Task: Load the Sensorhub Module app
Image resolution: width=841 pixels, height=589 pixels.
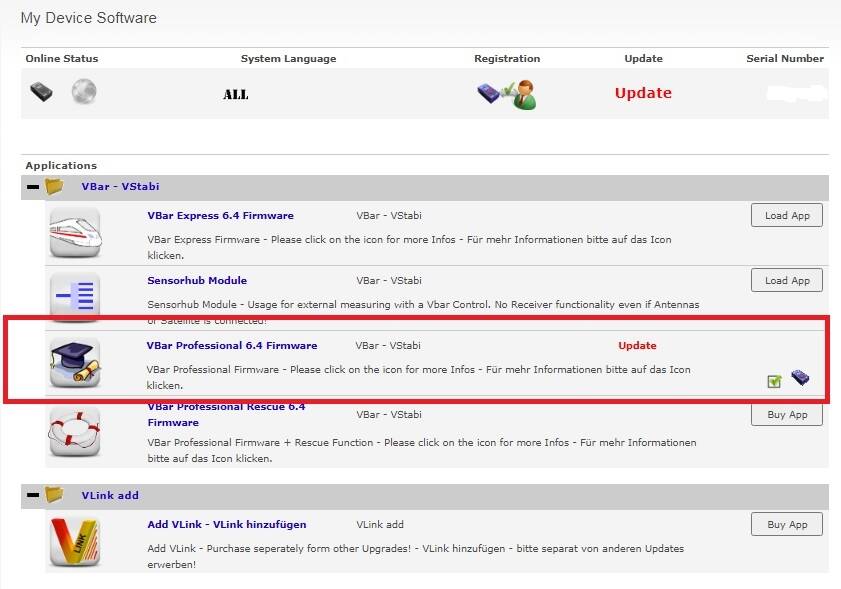Action: coord(787,280)
